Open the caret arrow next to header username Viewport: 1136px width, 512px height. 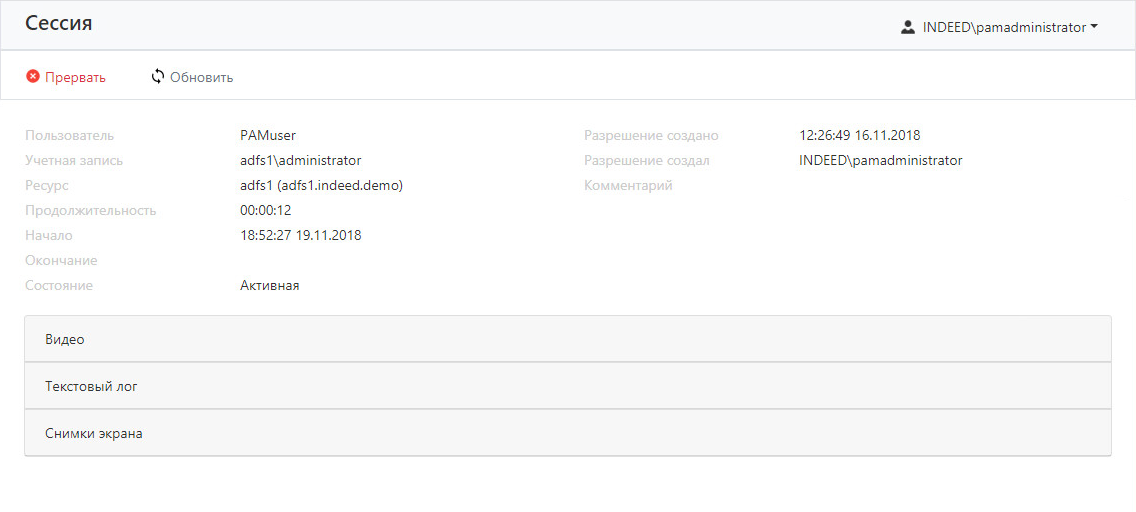(x=1094, y=28)
